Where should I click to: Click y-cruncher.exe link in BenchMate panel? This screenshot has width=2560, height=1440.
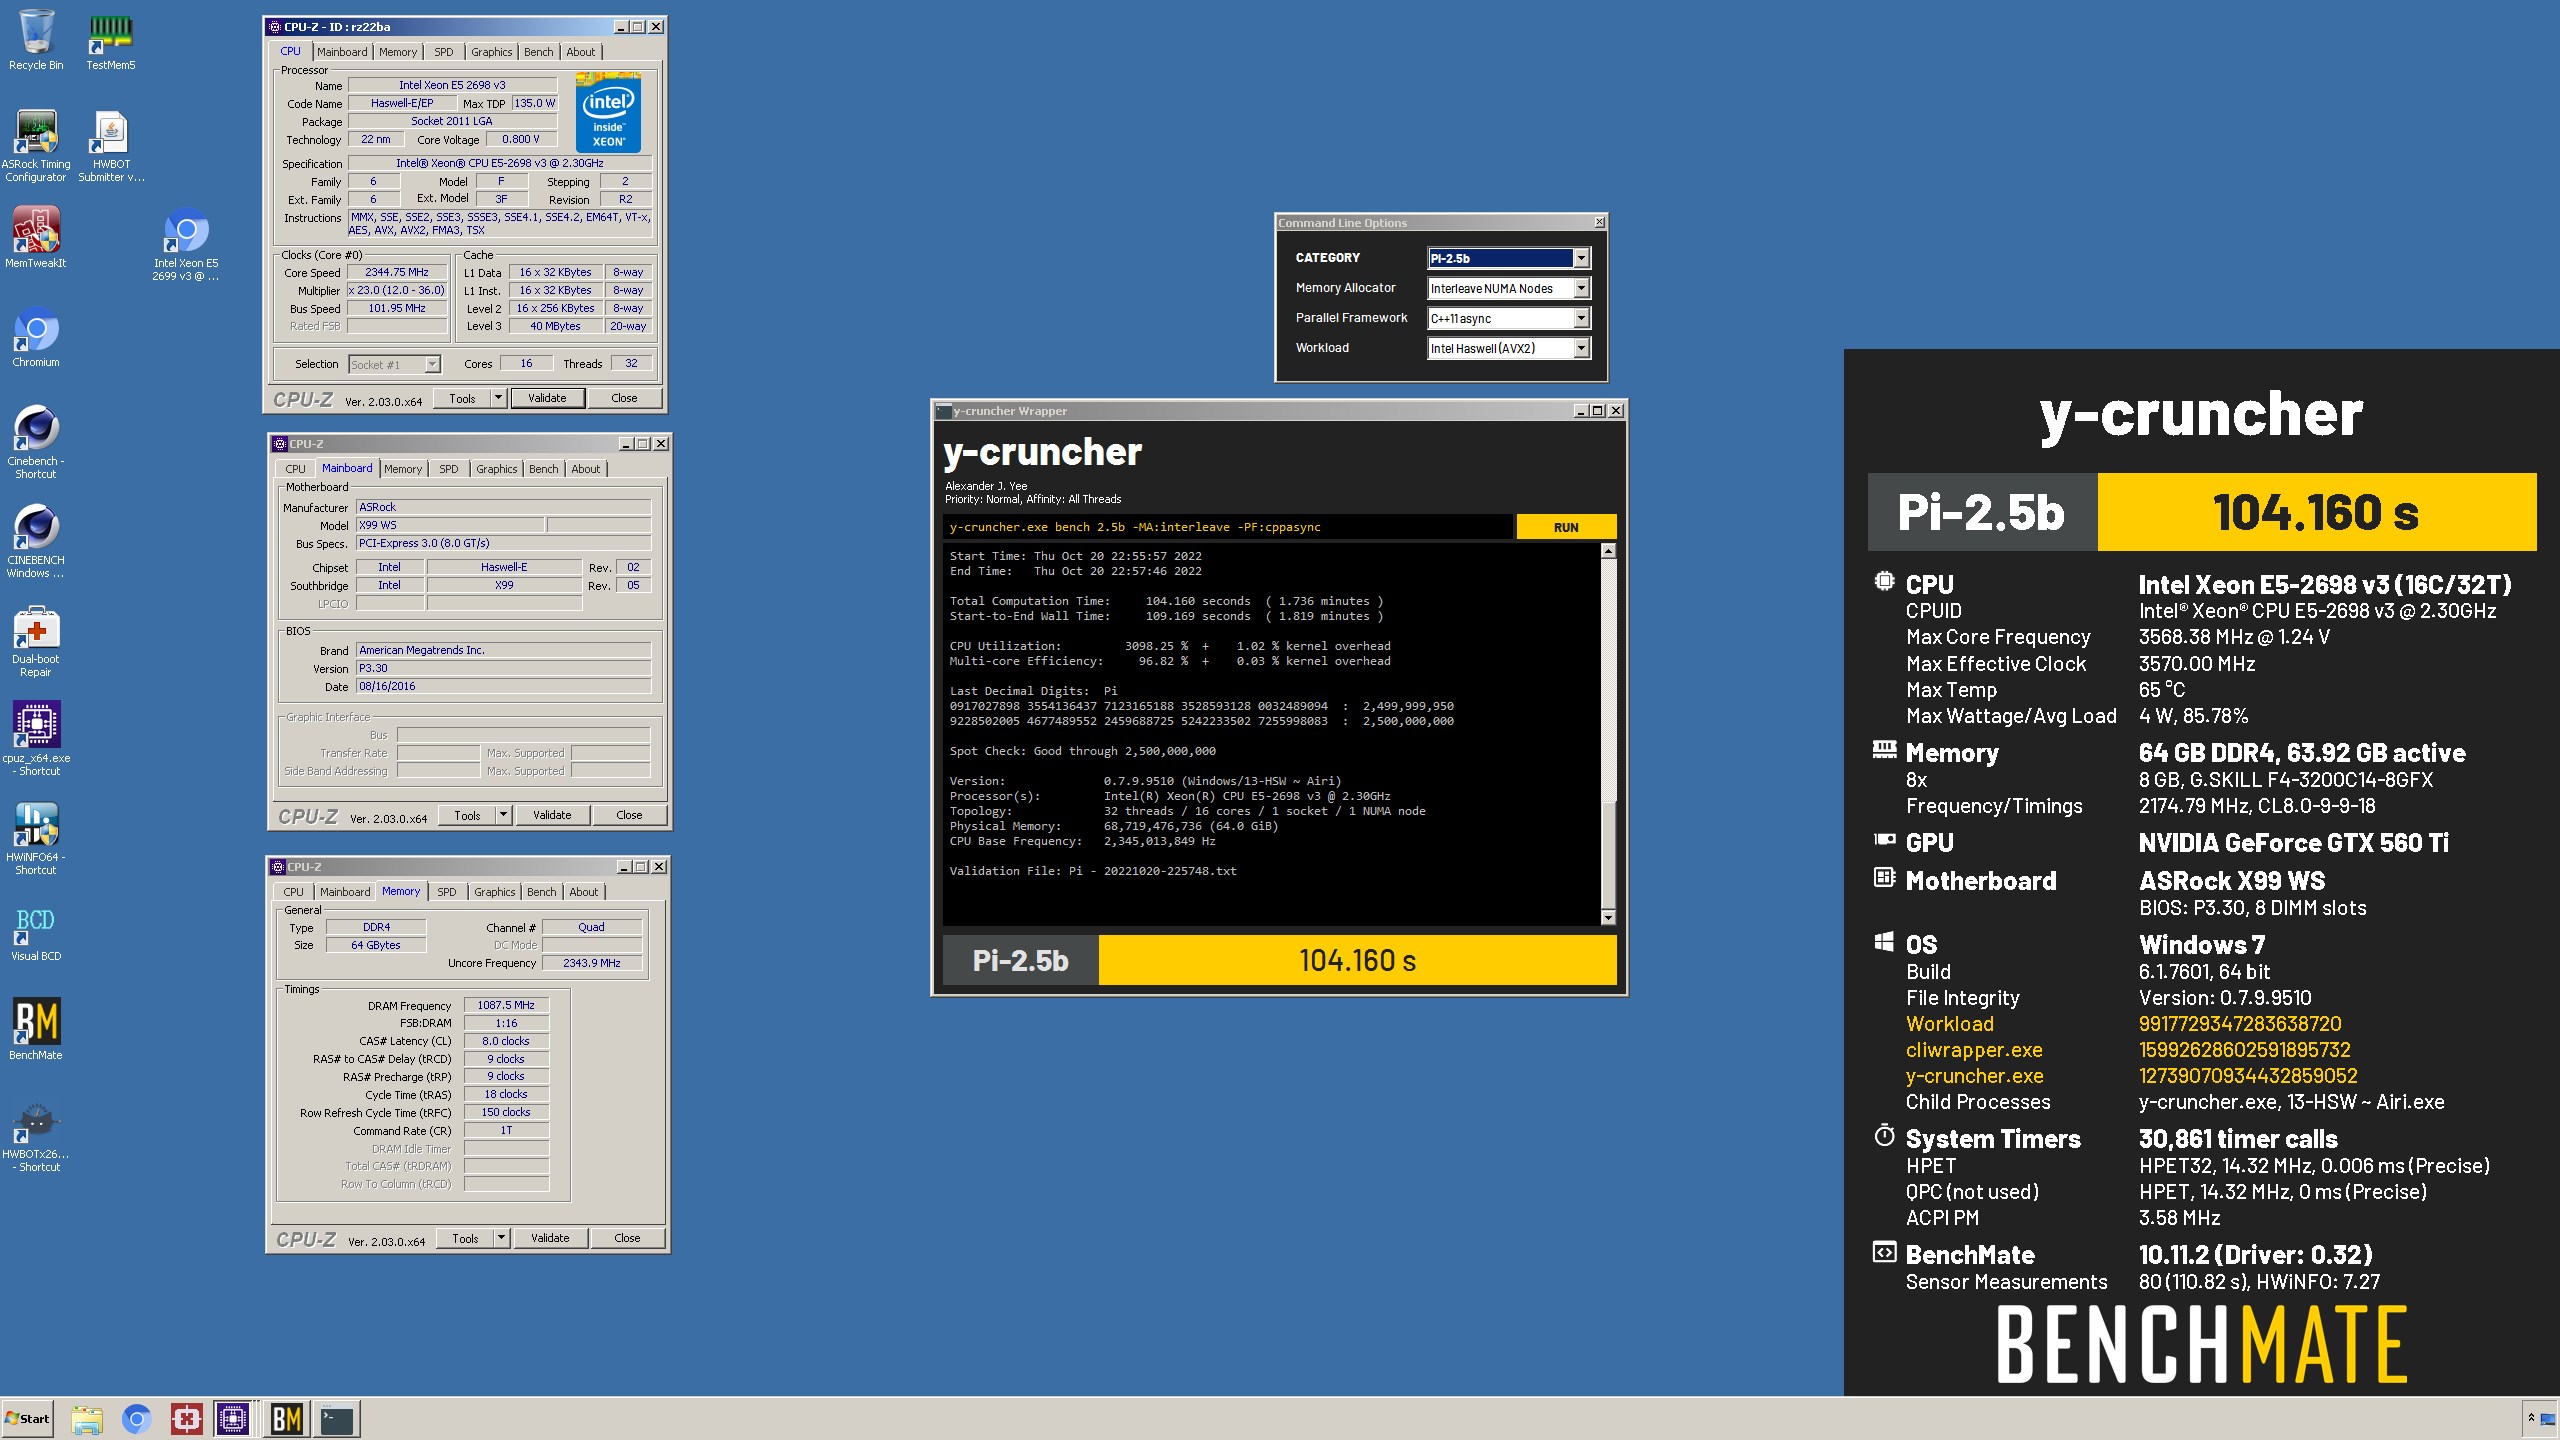tap(1974, 1076)
